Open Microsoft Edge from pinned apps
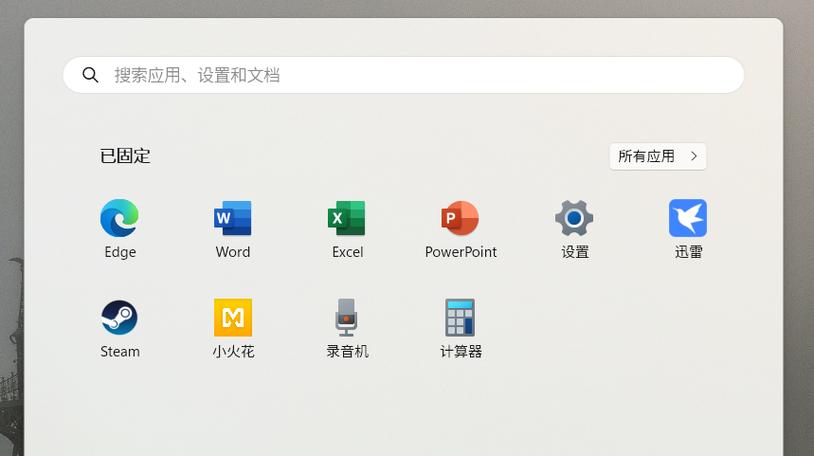This screenshot has width=814, height=456. pyautogui.click(x=119, y=218)
